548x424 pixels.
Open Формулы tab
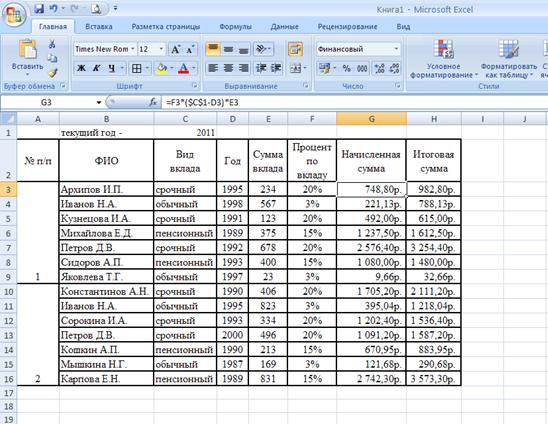[x=236, y=27]
